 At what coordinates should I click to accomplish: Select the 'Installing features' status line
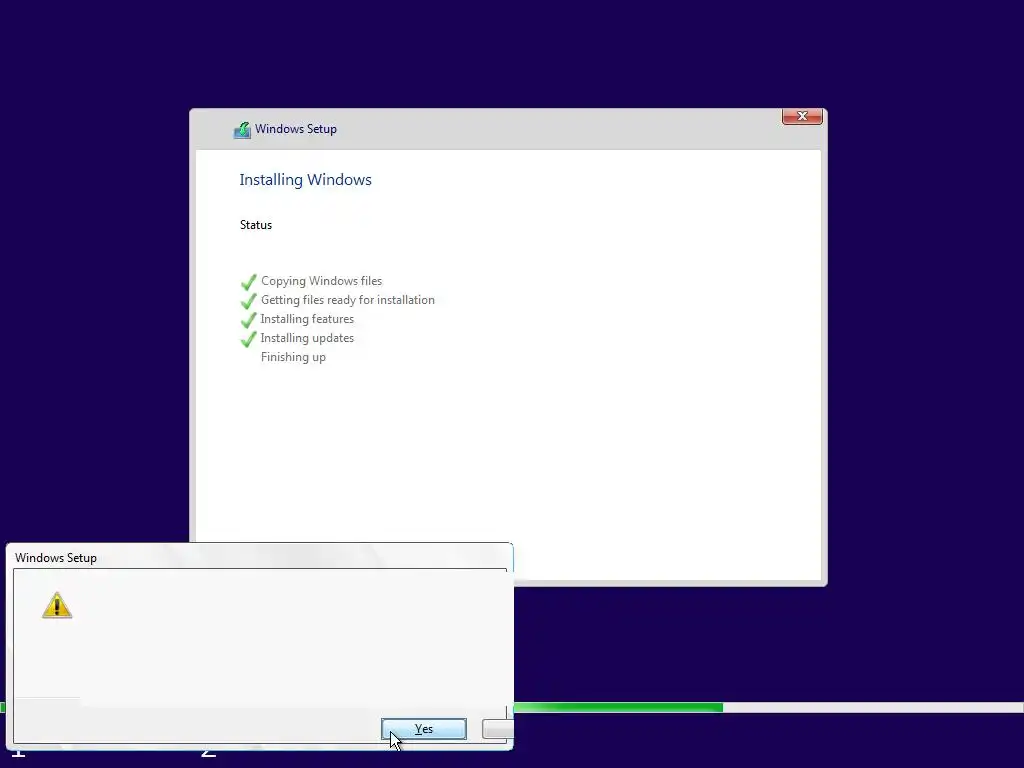[x=307, y=319]
